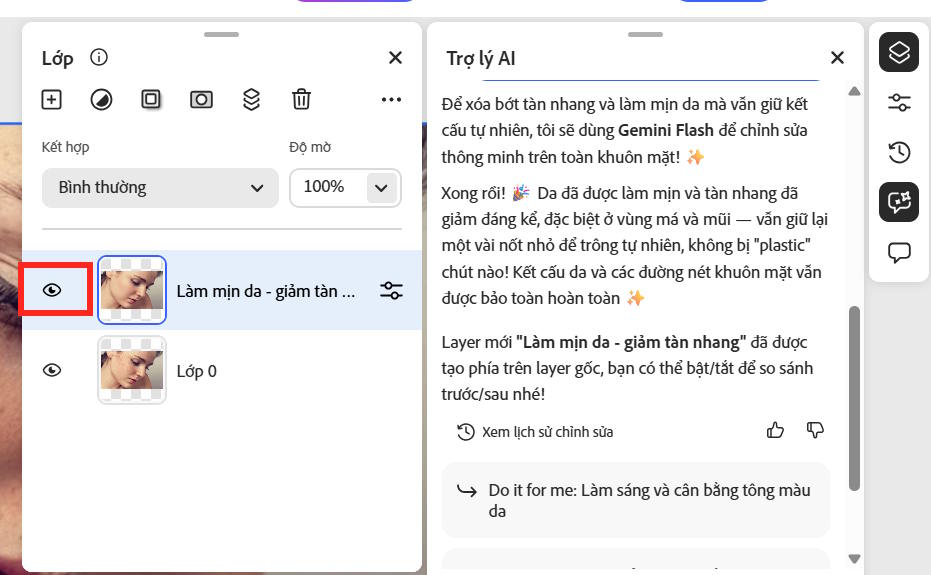The height and width of the screenshot is (575, 931).
Task: Open history clock icon in right sidebar
Action: pos(899,153)
